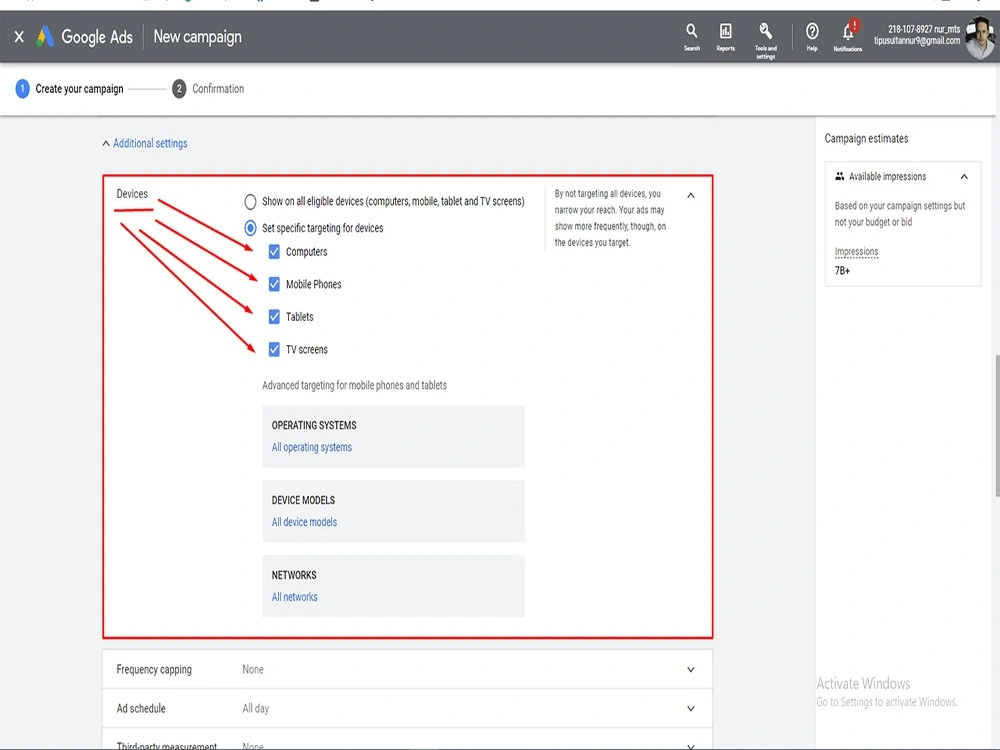1000x750 pixels.
Task: Select step 1 Create your campaign
Action: coord(70,89)
